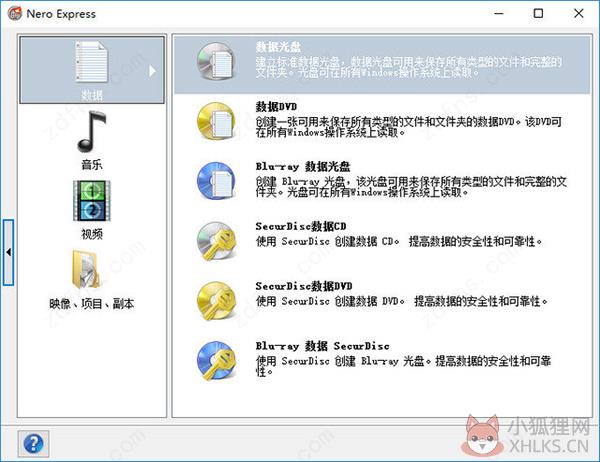Open help with the blue question mark
Viewport: 600px width, 462px height.
(x=33, y=444)
